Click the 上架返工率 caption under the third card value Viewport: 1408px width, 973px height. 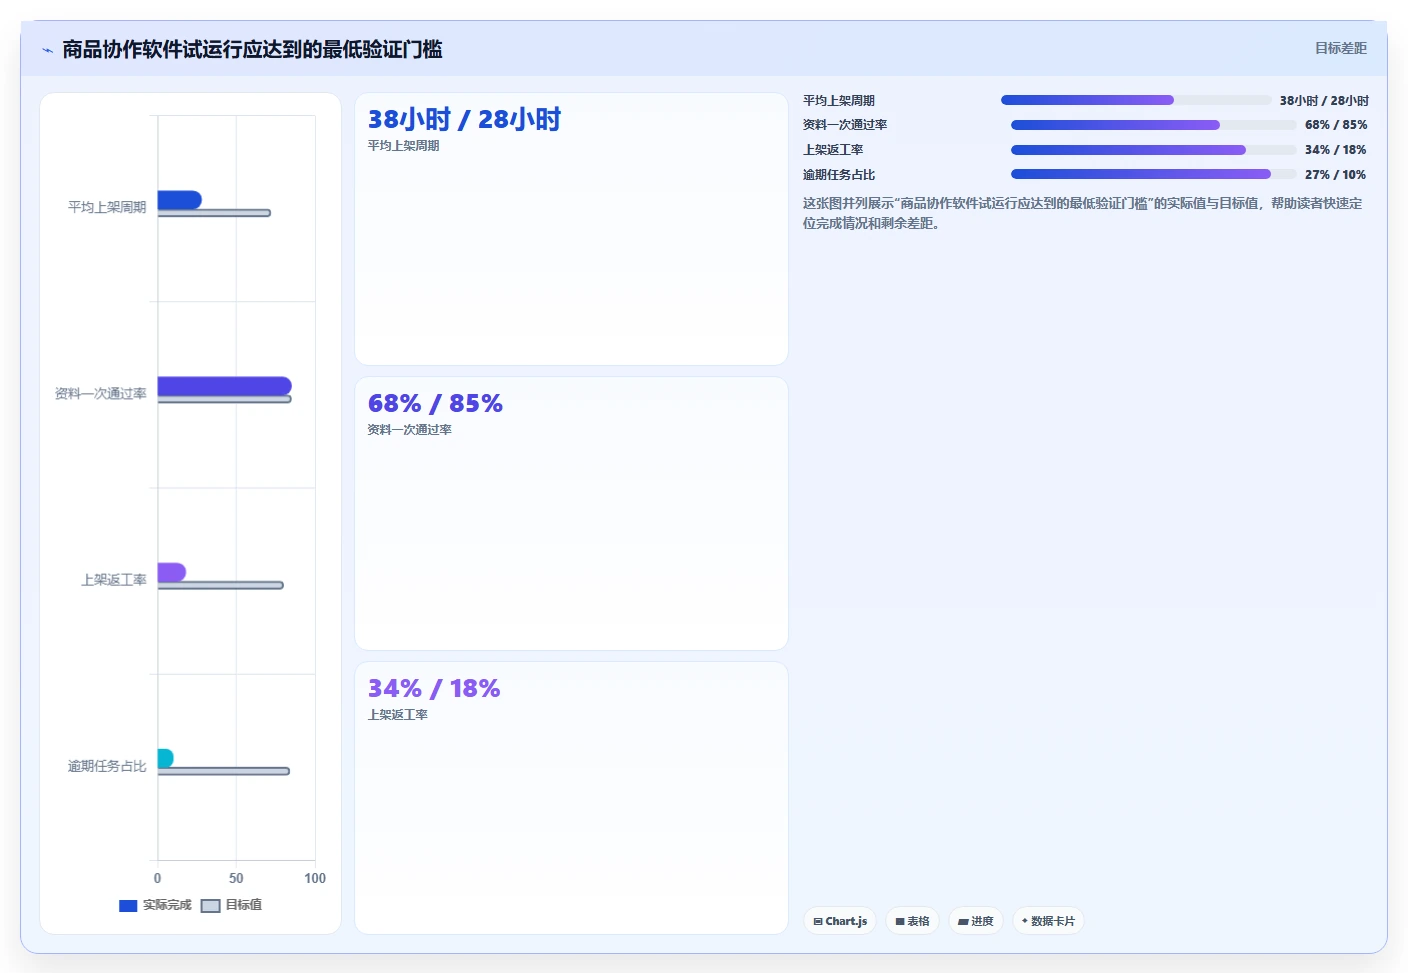[397, 715]
